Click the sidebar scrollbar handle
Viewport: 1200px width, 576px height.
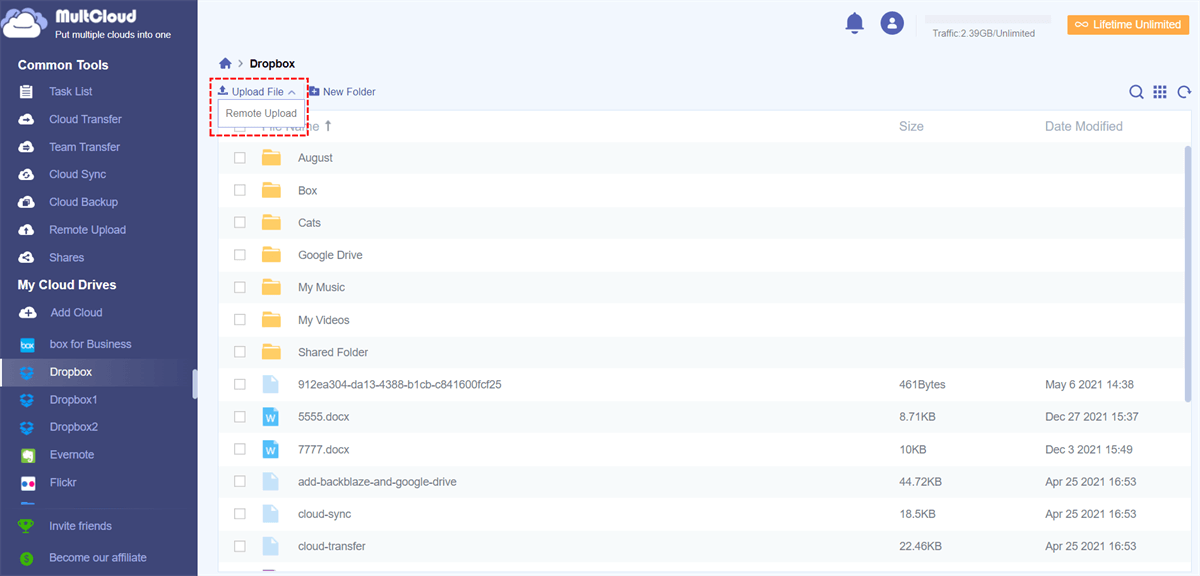195,384
